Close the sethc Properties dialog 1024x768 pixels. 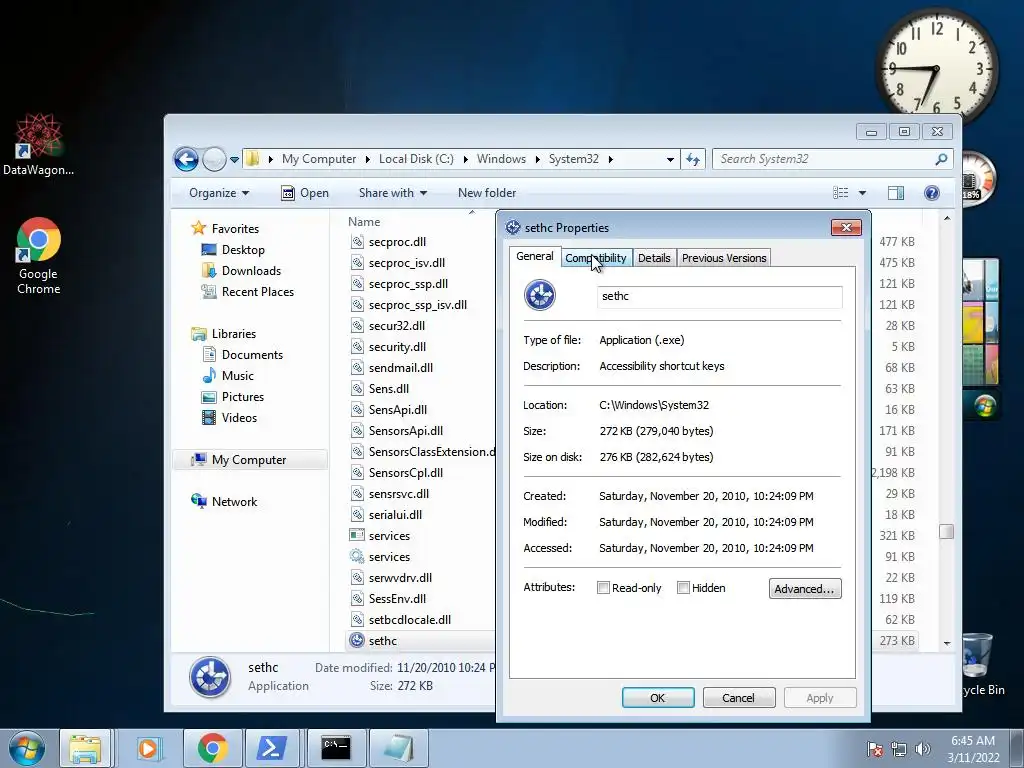pyautogui.click(x=846, y=227)
